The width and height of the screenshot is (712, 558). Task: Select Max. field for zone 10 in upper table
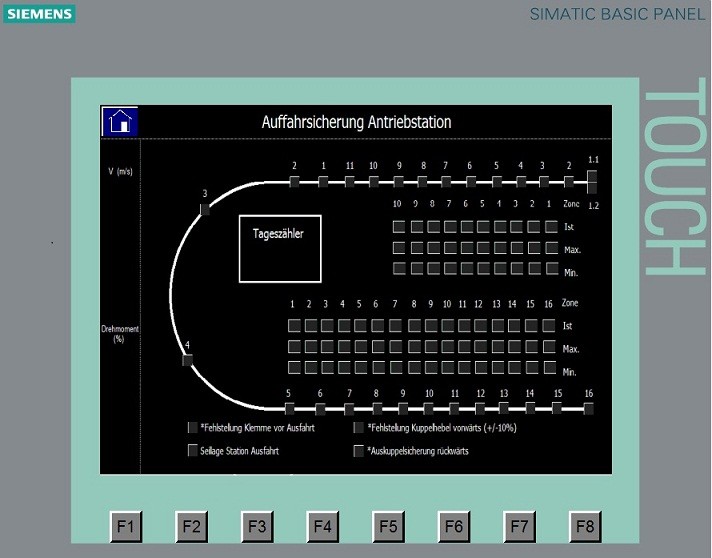click(399, 248)
